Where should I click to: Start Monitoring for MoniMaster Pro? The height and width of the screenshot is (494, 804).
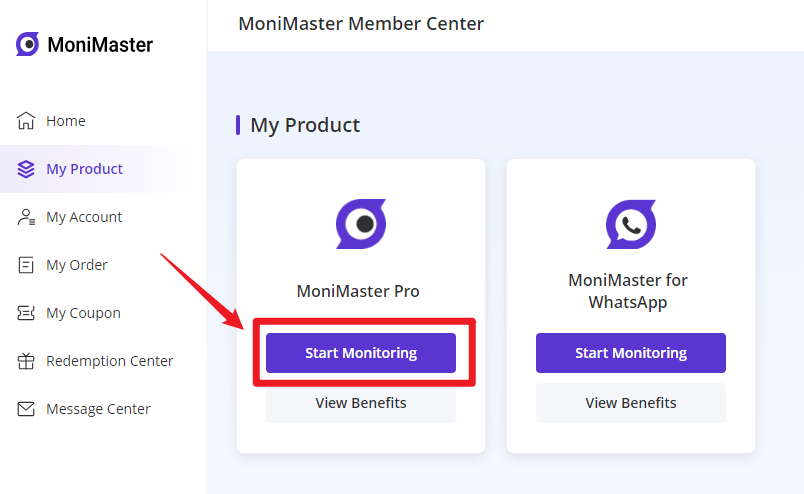pos(361,353)
